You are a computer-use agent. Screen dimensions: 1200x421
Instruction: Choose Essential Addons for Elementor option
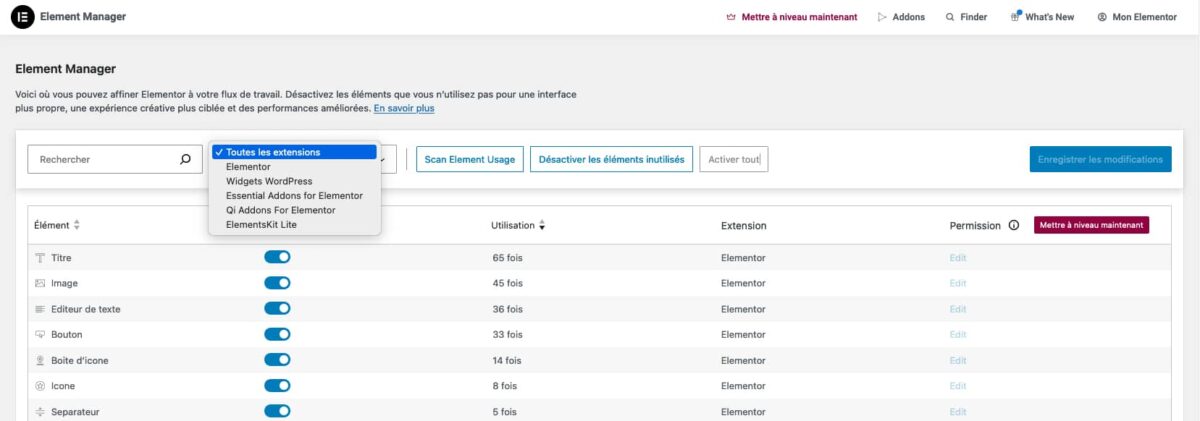294,196
